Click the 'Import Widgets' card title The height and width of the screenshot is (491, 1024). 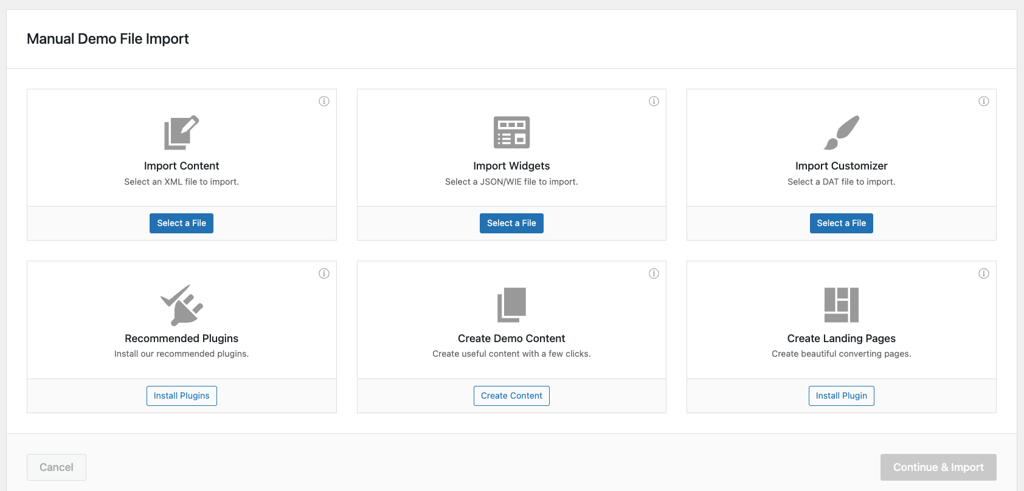pyautogui.click(x=511, y=166)
